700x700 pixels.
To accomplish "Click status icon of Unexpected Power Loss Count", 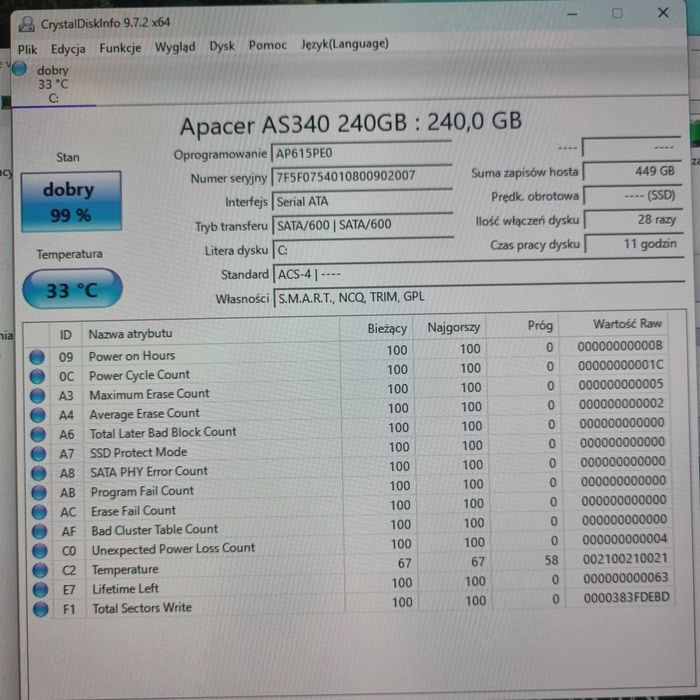I will (x=40, y=551).
